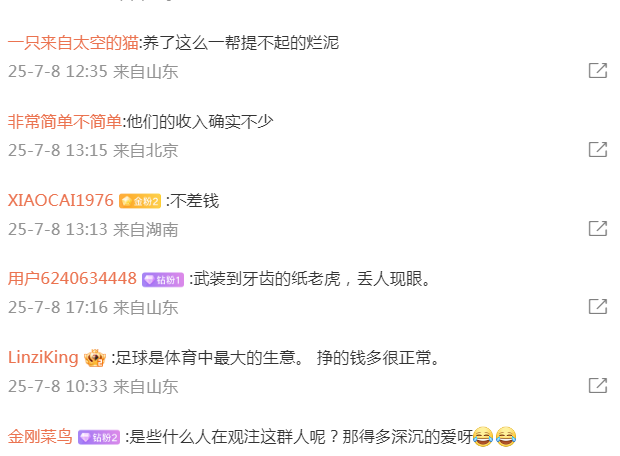620x456 pixels.
Task: Open share icon for 用户6240634448's comment
Action: tap(598, 307)
